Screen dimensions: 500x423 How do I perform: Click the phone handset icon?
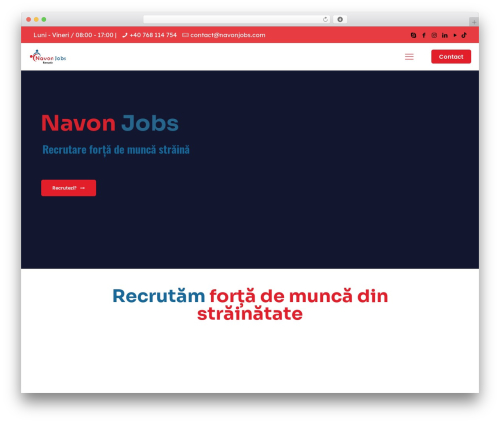point(125,35)
